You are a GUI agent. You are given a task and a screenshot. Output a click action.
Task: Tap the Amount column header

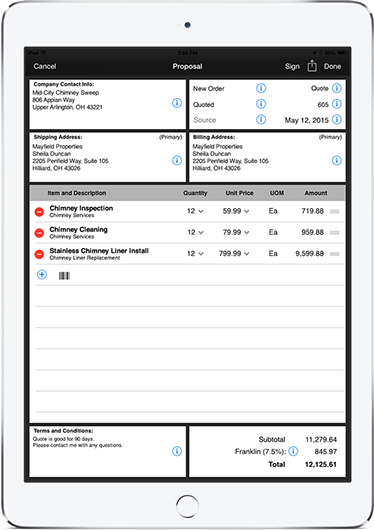tap(316, 193)
